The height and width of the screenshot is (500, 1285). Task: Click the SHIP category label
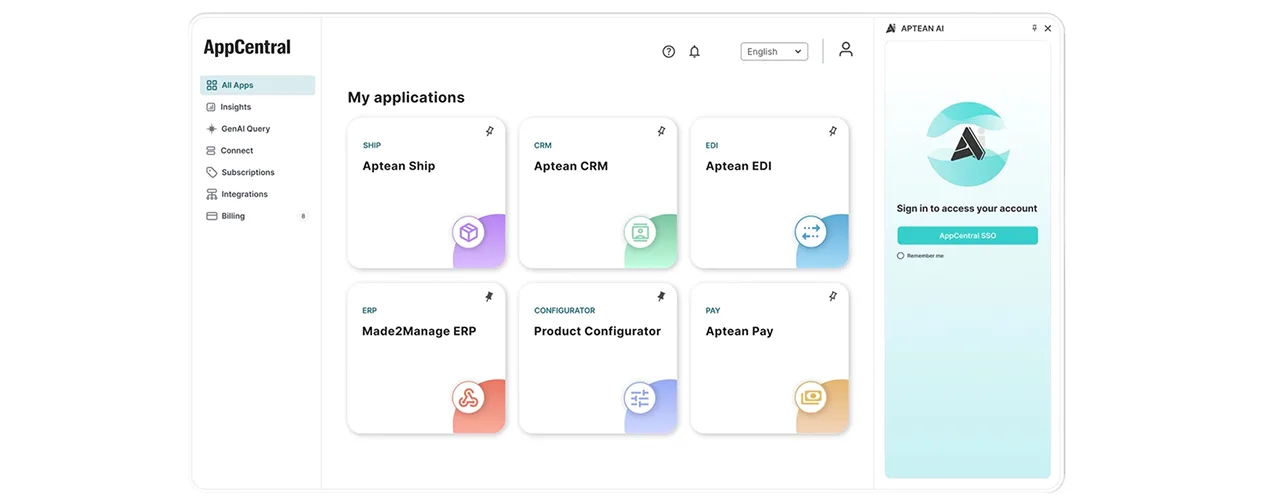click(x=372, y=146)
